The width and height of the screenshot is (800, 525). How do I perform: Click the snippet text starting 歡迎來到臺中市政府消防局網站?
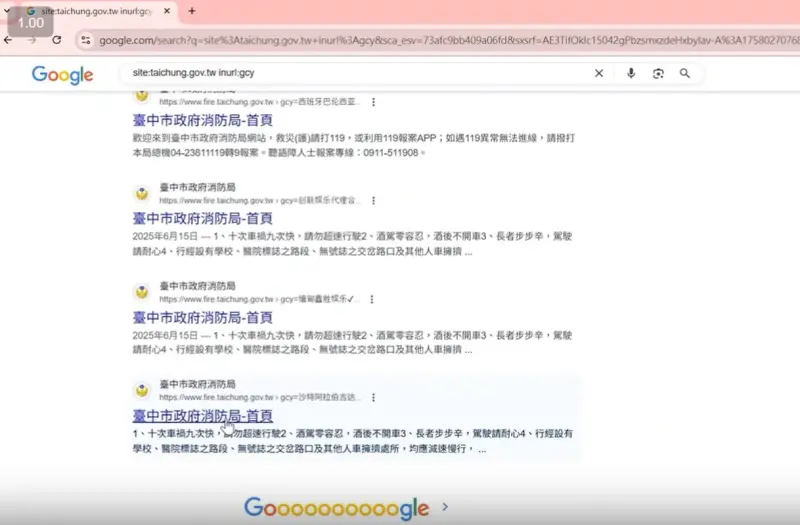pos(354,145)
